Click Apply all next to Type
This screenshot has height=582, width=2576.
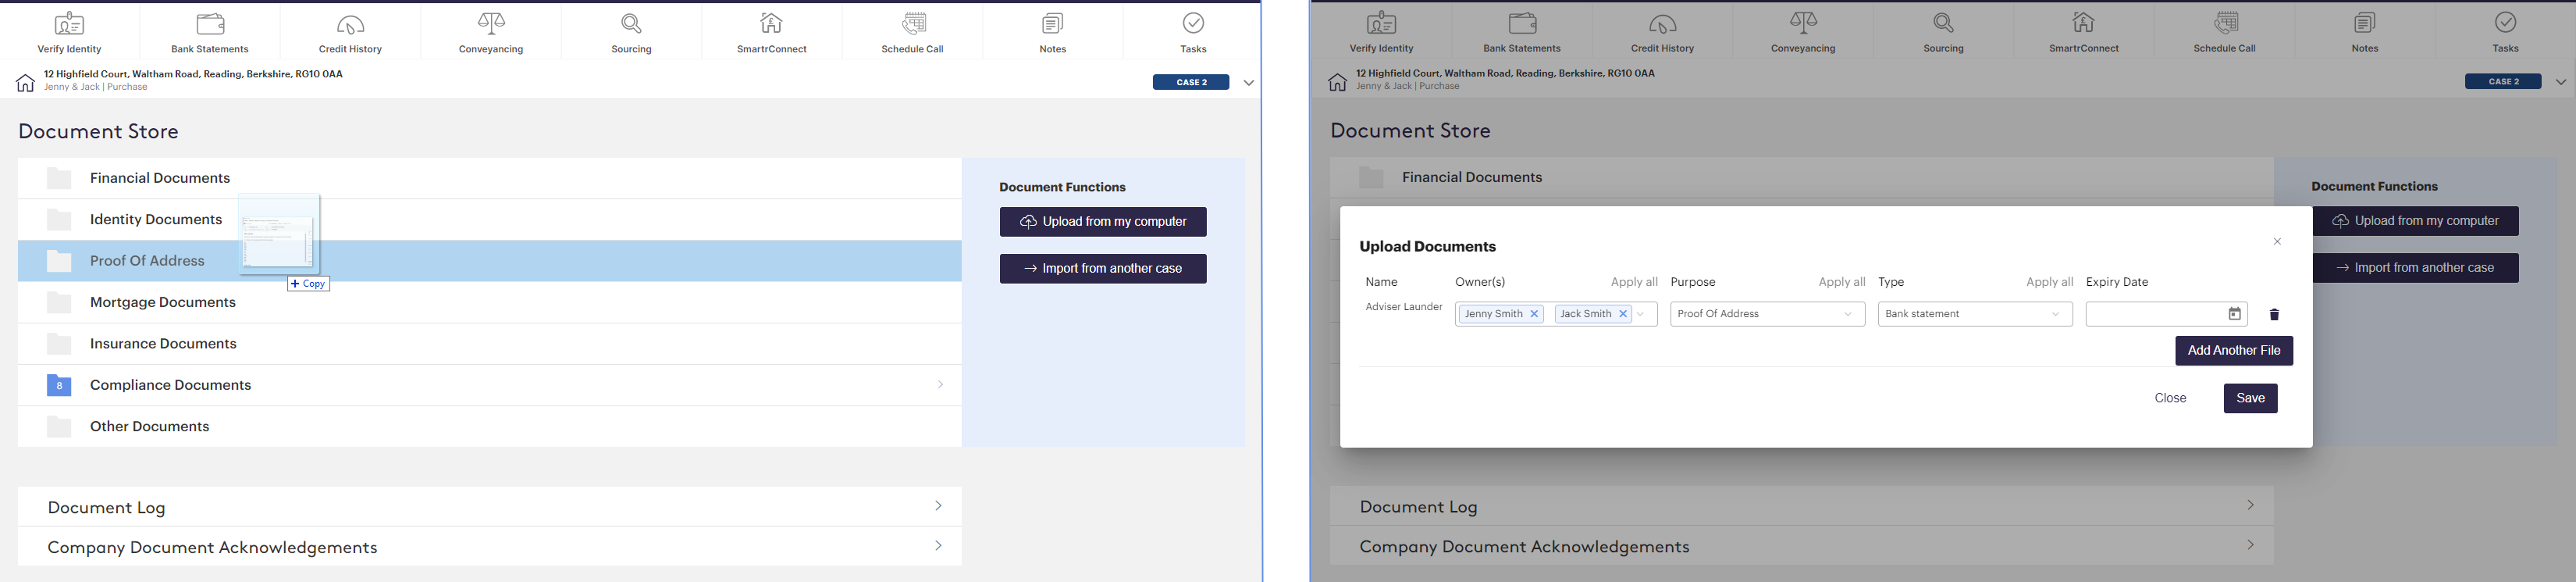tap(2050, 282)
